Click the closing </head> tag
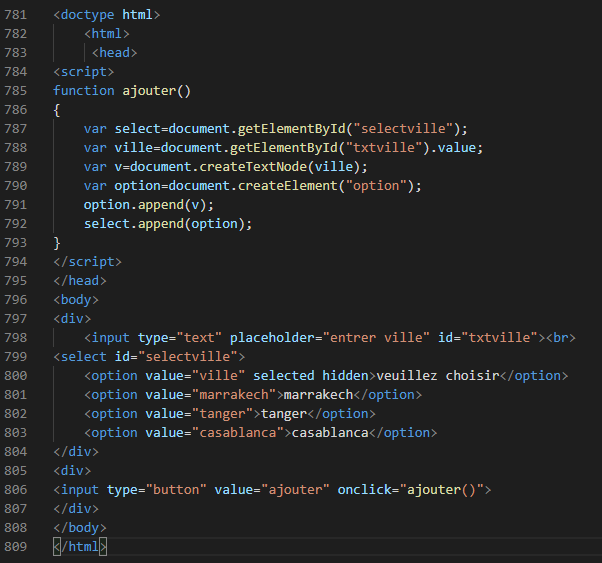 pos(80,281)
